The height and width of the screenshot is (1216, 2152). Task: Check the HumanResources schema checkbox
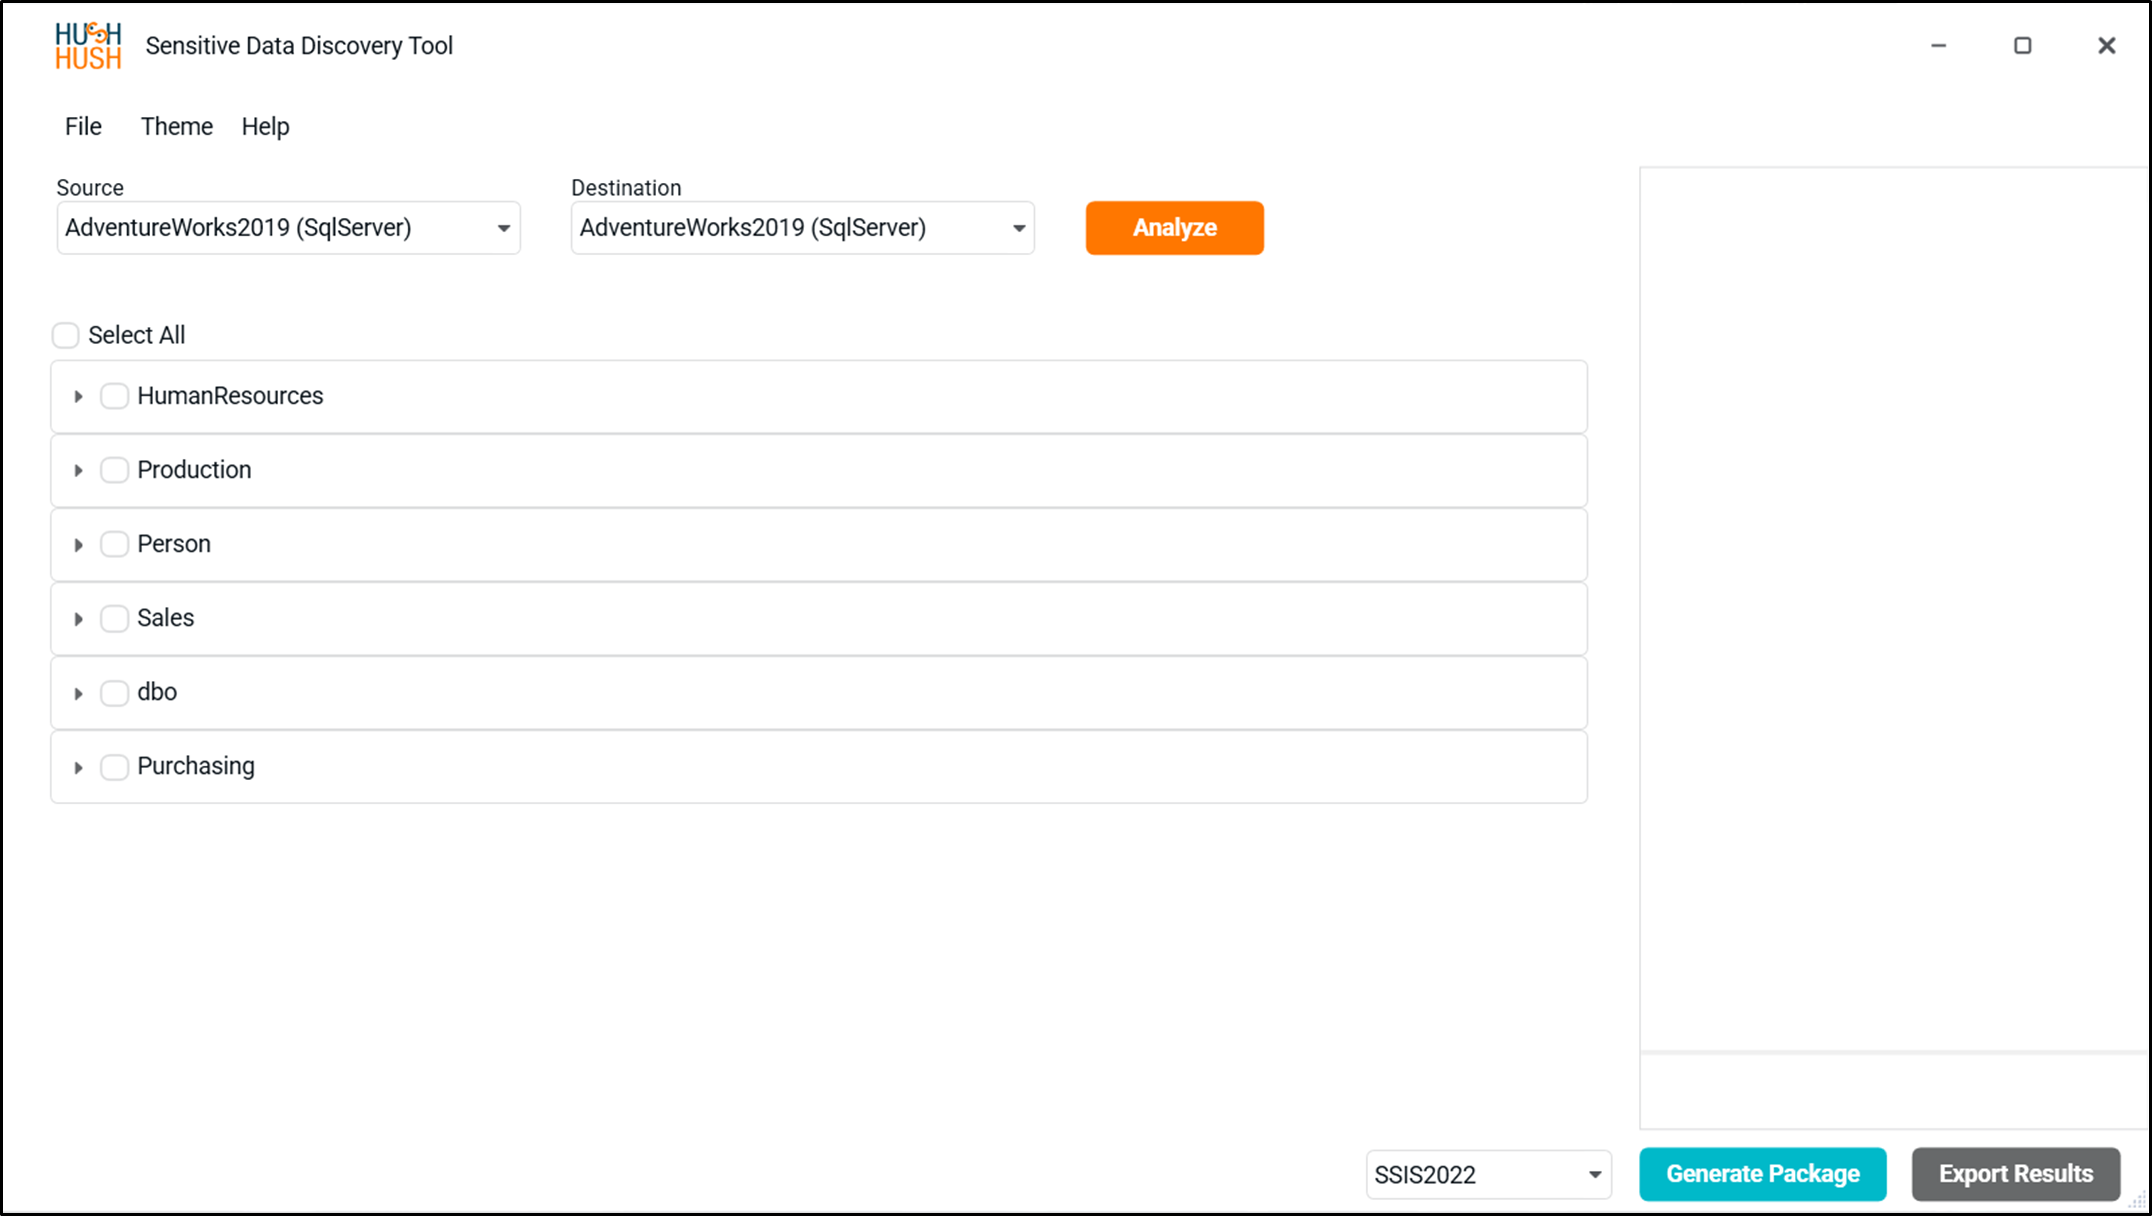click(114, 396)
